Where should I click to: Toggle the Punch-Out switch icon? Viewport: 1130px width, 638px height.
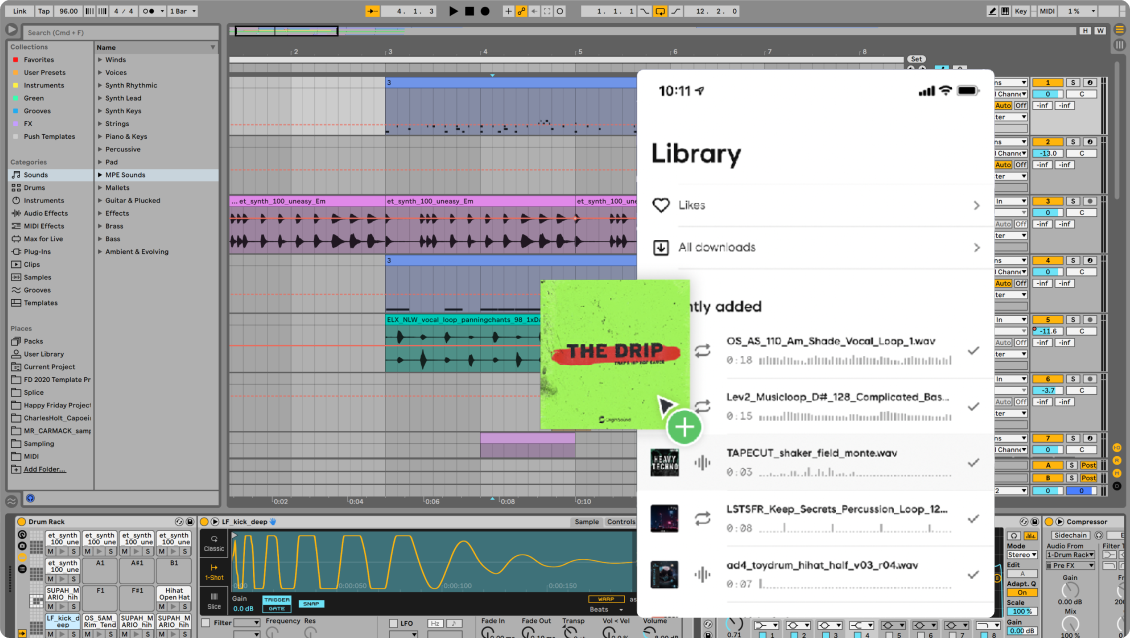pyautogui.click(x=676, y=11)
